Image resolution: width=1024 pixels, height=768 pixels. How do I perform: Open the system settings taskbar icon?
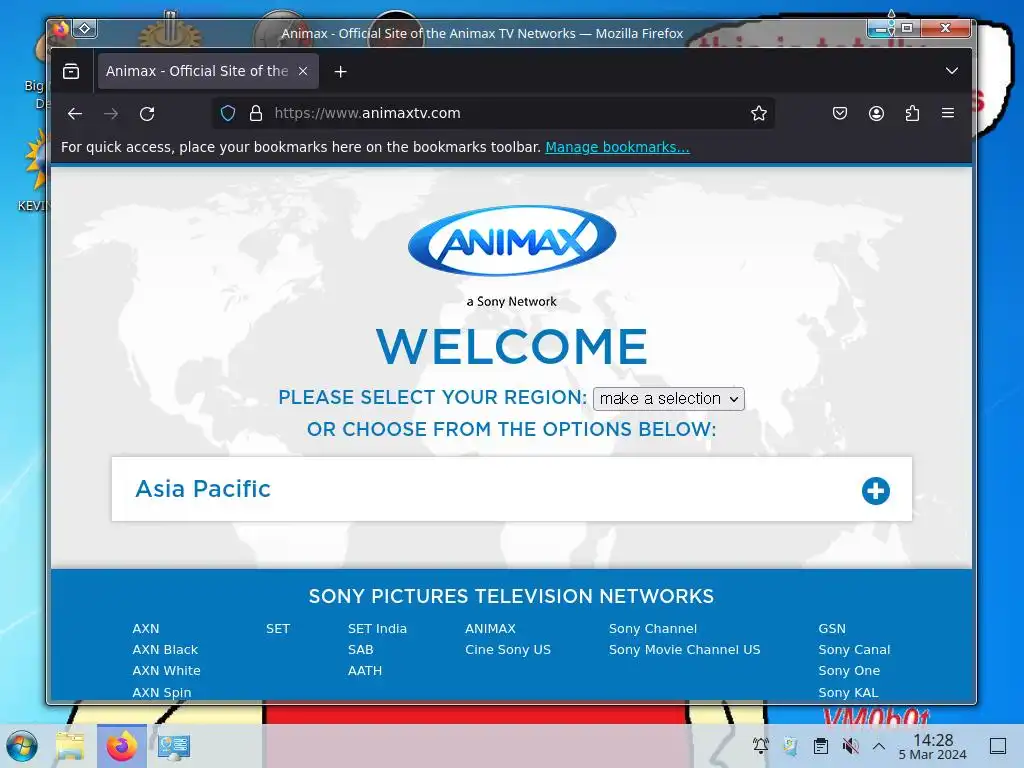point(174,746)
